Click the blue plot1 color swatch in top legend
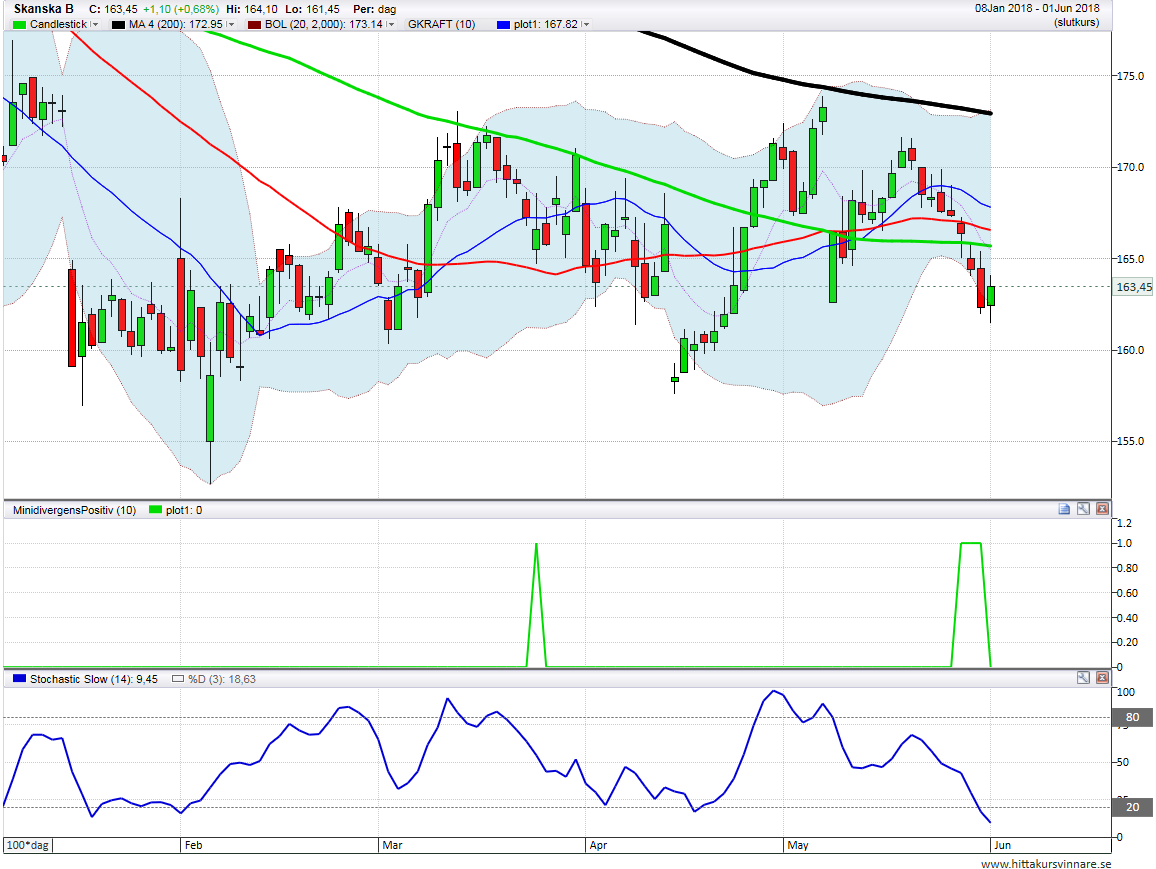The height and width of the screenshot is (869, 1156). click(503, 24)
